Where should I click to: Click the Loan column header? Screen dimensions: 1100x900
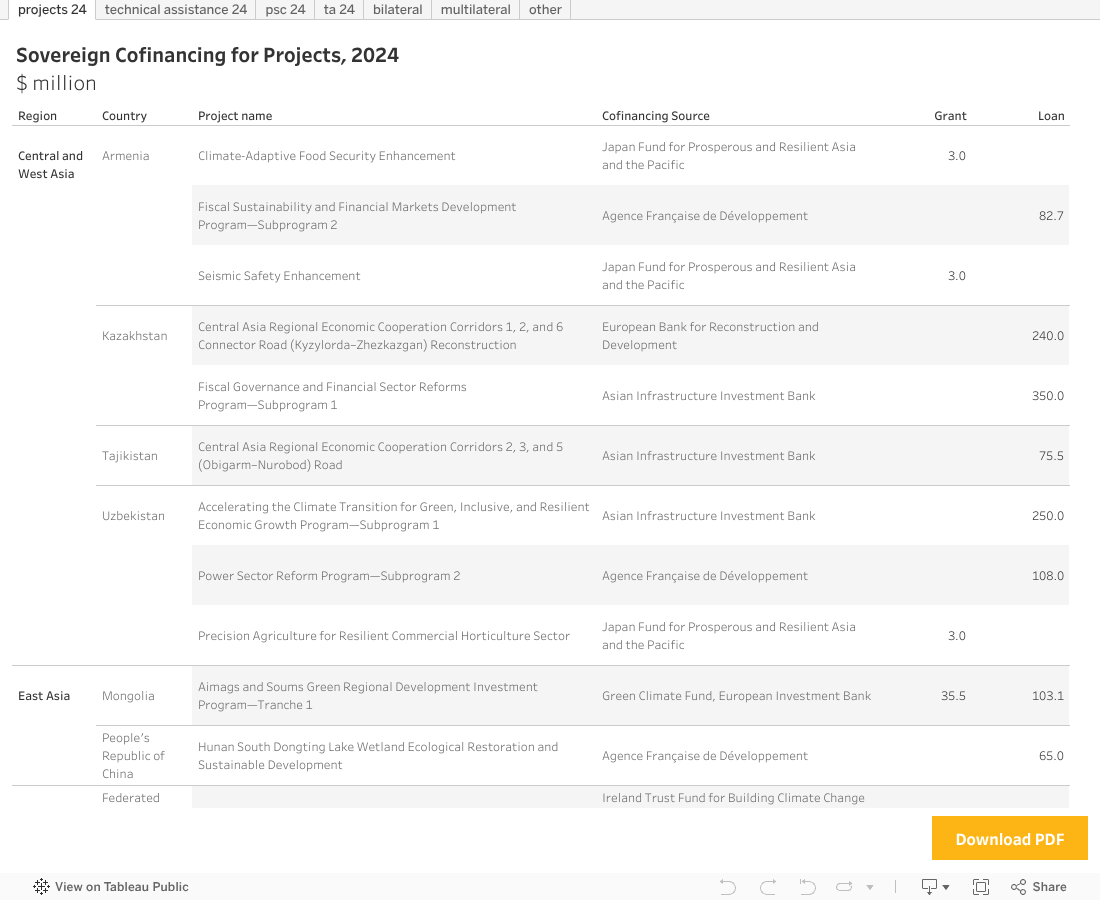pyautogui.click(x=1051, y=116)
